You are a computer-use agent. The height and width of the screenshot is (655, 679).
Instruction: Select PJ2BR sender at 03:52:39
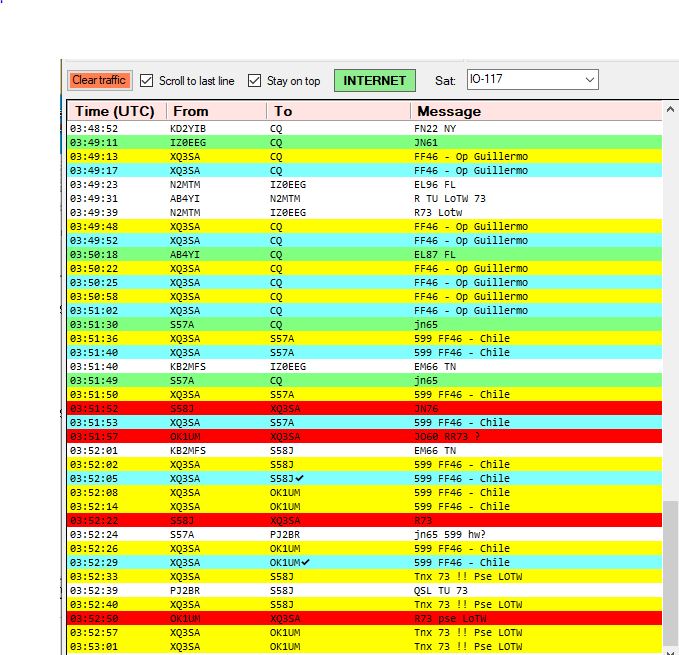click(x=185, y=590)
